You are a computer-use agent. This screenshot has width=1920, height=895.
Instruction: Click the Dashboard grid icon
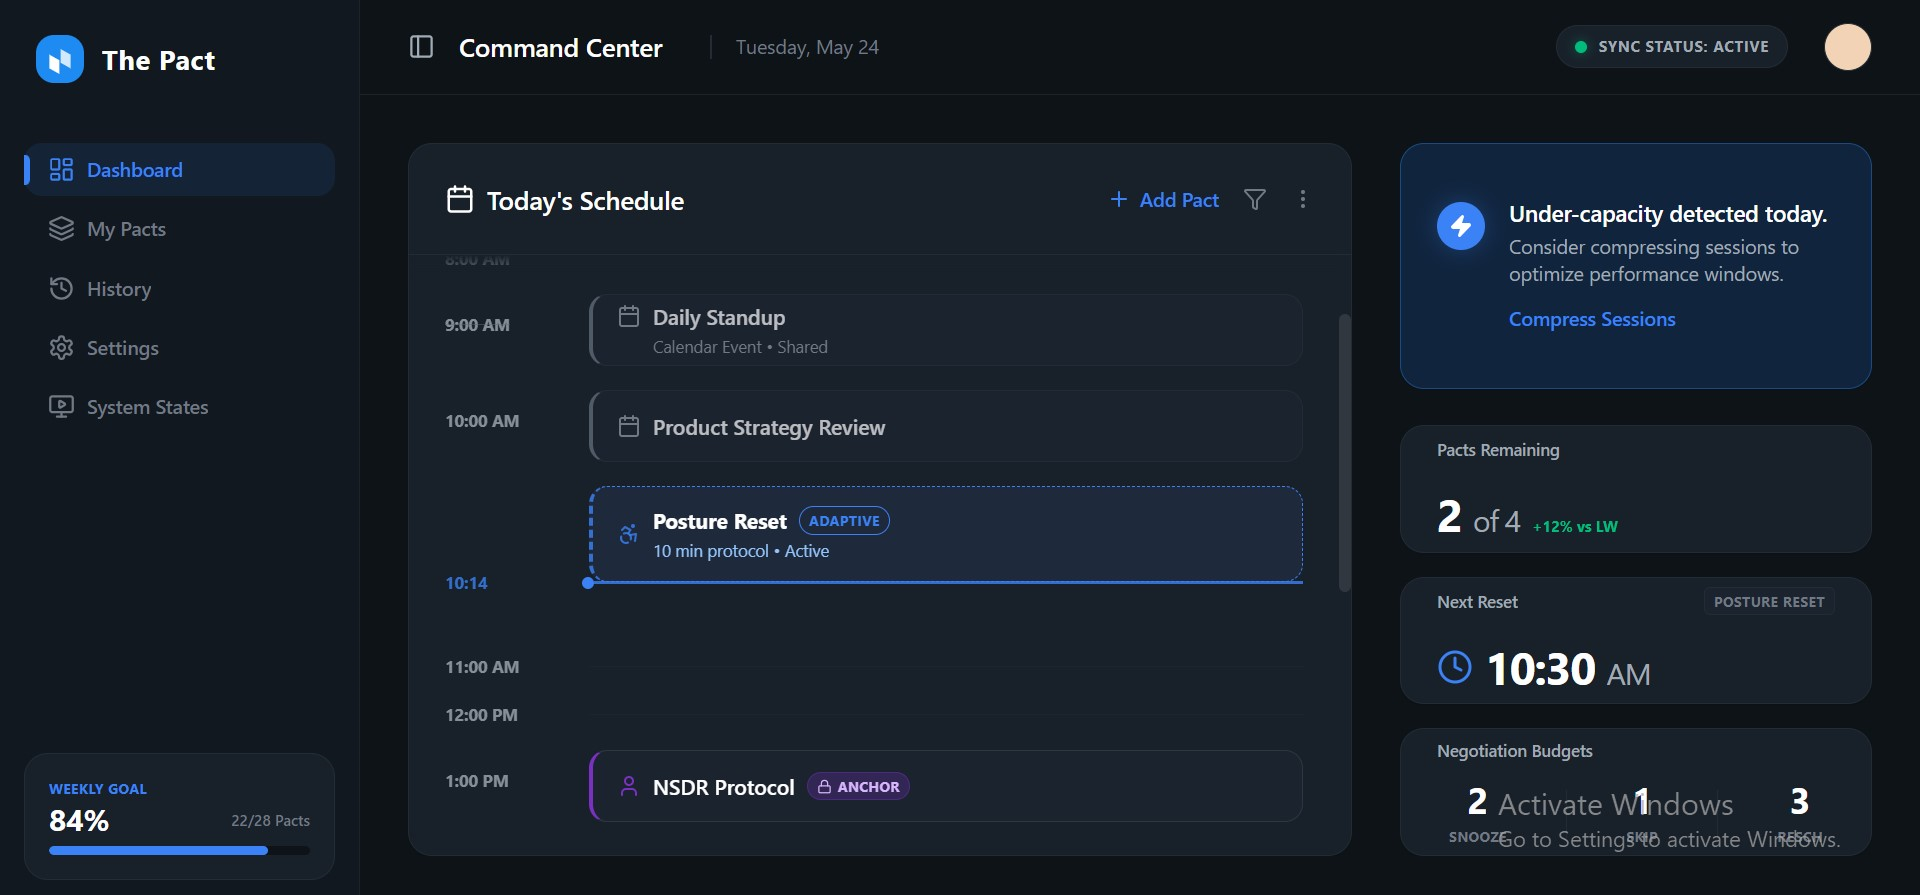coord(61,170)
